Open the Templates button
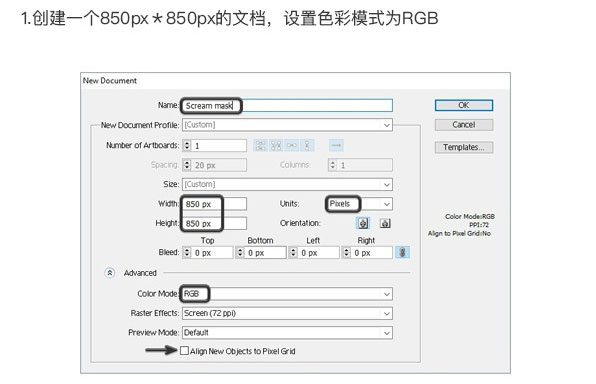This screenshot has width=596, height=384. (464, 147)
